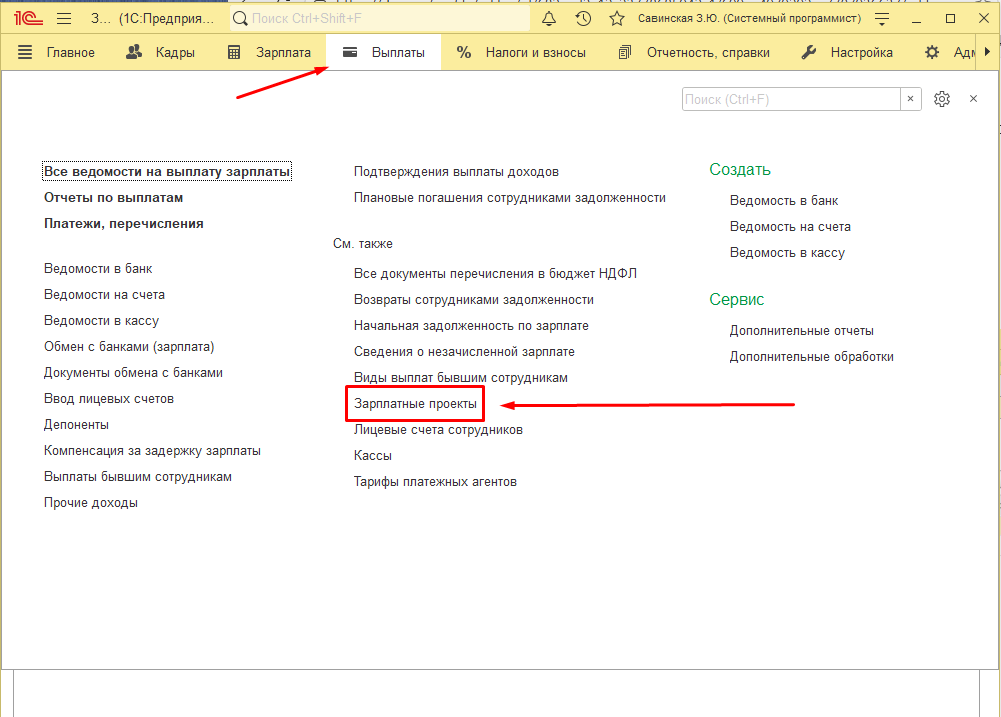Image resolution: width=1001 pixels, height=717 pixels.
Task: Open Выплаты бывшим сотрудникам
Action: (138, 477)
